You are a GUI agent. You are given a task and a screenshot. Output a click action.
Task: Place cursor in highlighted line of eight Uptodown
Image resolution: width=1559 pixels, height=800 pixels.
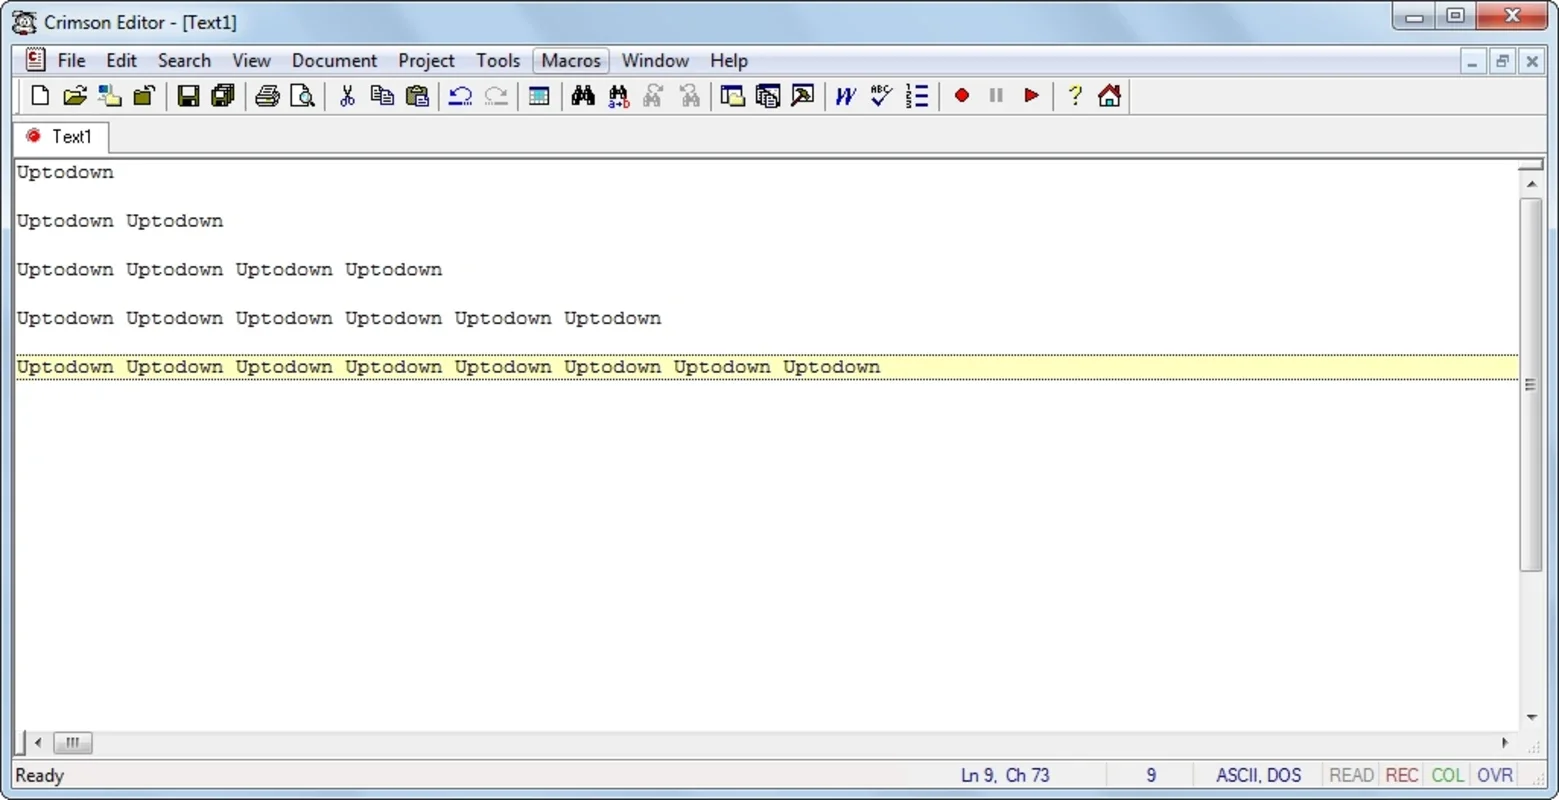[767, 367]
